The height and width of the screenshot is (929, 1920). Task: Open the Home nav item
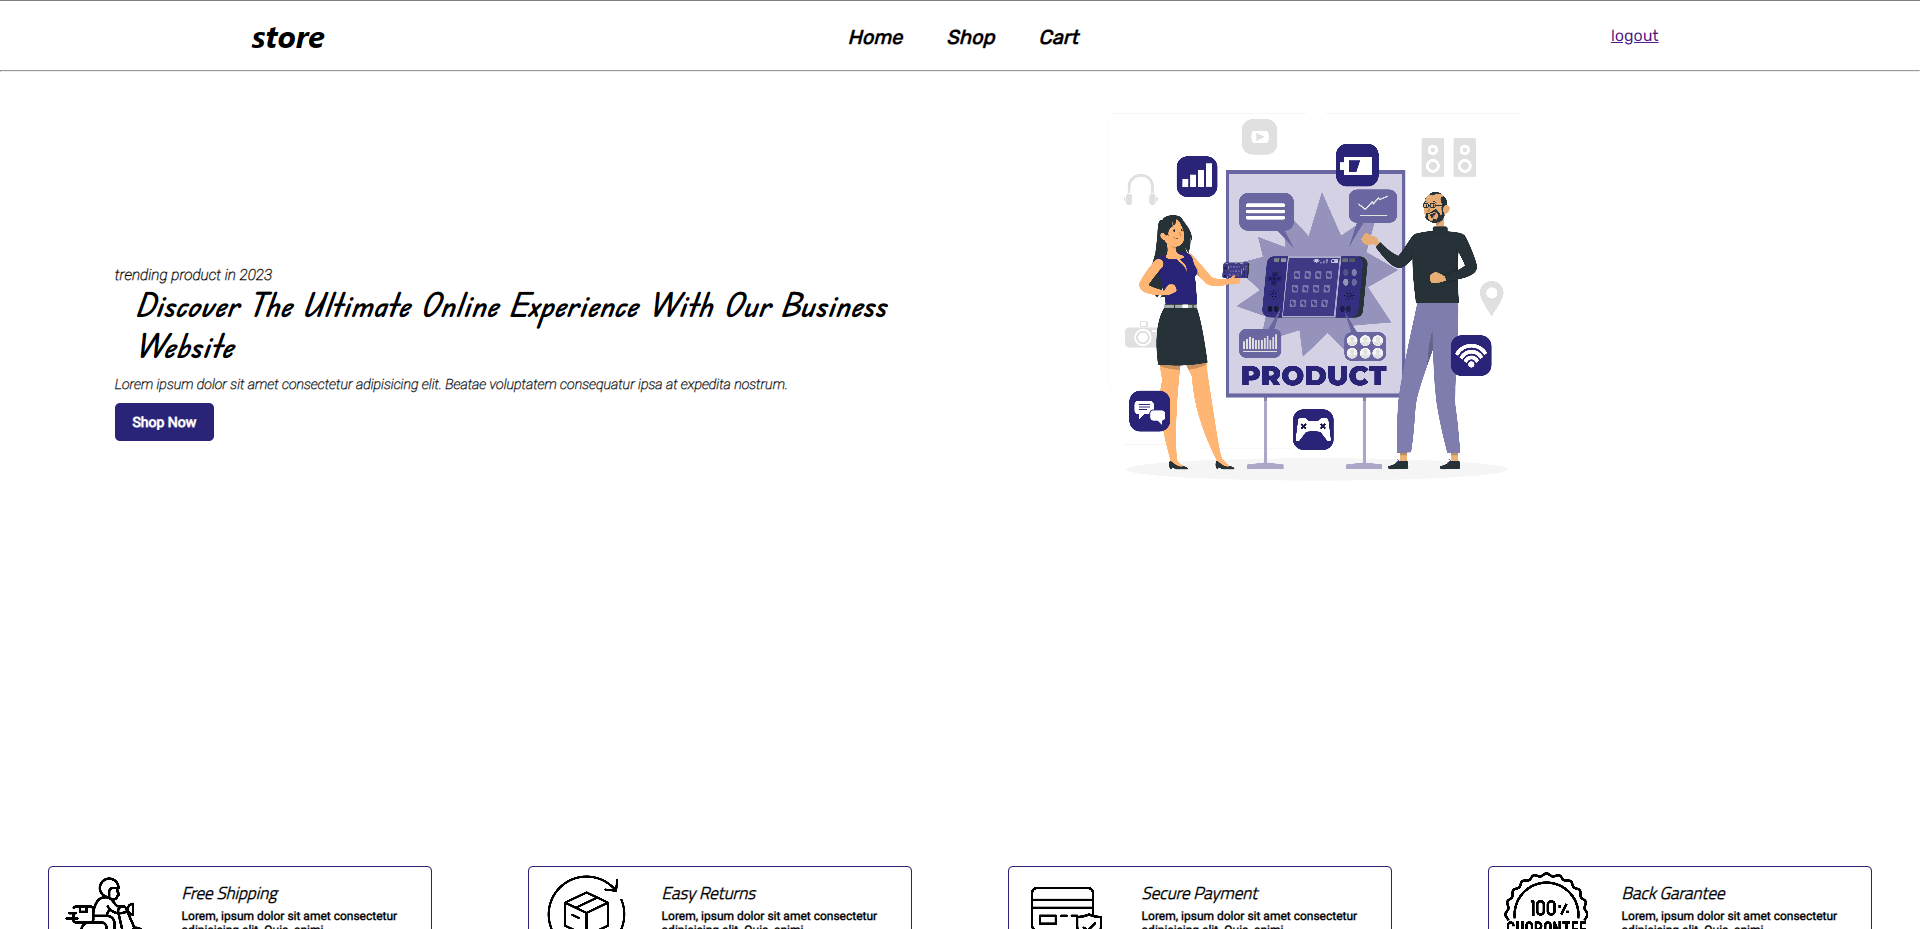[x=875, y=37]
